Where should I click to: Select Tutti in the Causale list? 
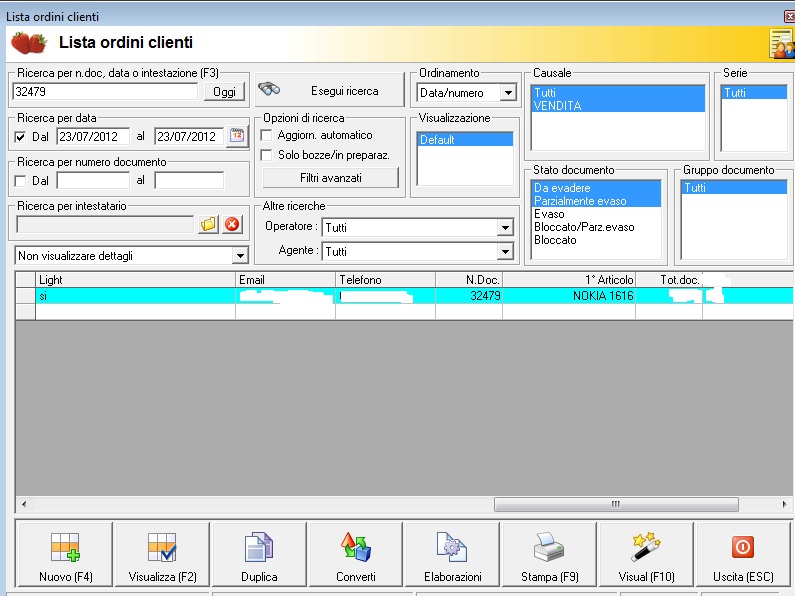[x=618, y=93]
